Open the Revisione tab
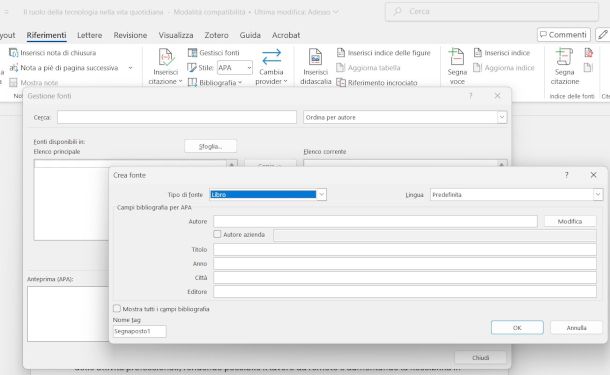Image resolution: width=610 pixels, height=375 pixels. (130, 35)
